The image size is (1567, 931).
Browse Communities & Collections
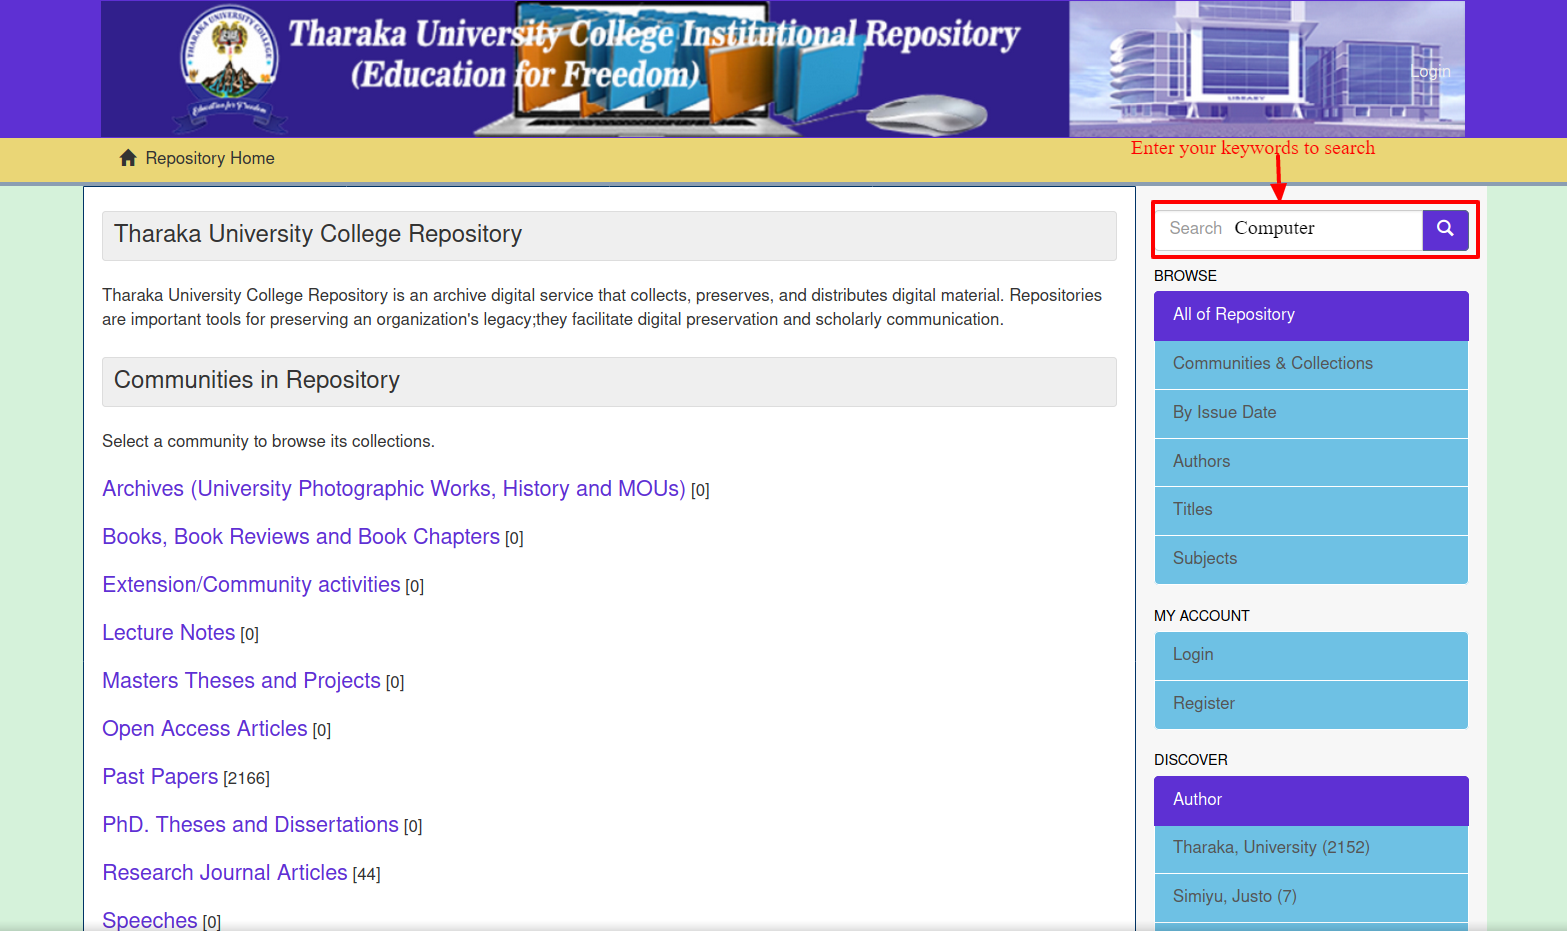pyautogui.click(x=1311, y=364)
